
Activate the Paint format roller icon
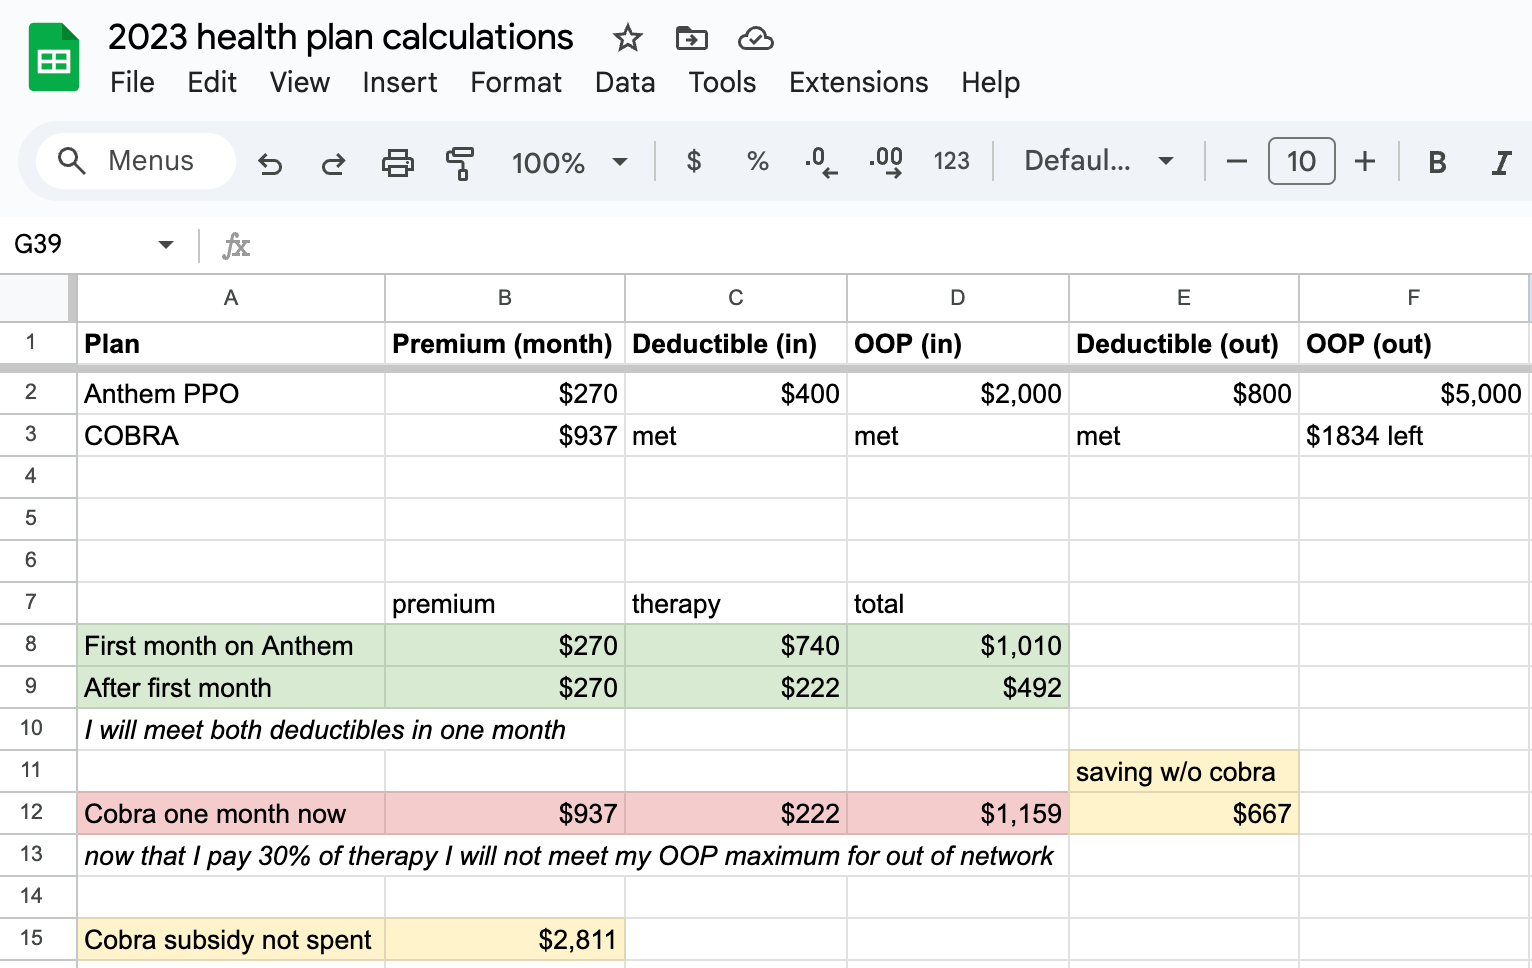coord(460,163)
